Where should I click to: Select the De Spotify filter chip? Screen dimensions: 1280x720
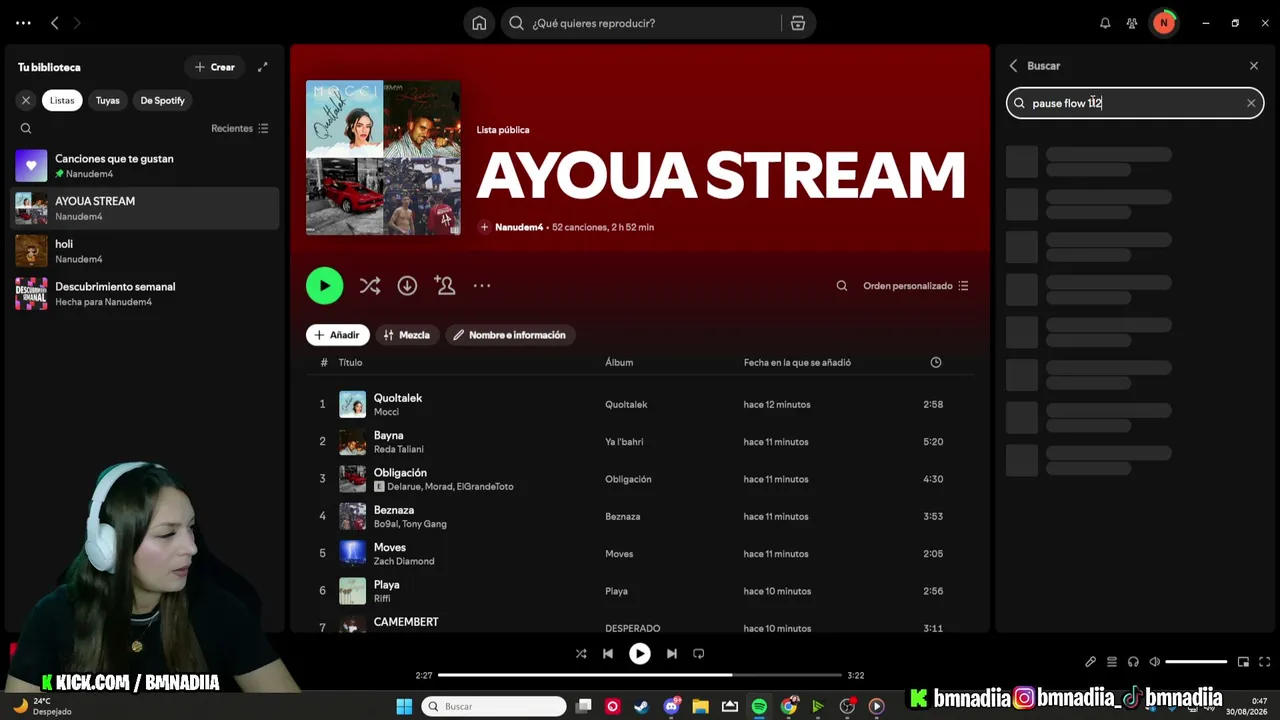(162, 100)
